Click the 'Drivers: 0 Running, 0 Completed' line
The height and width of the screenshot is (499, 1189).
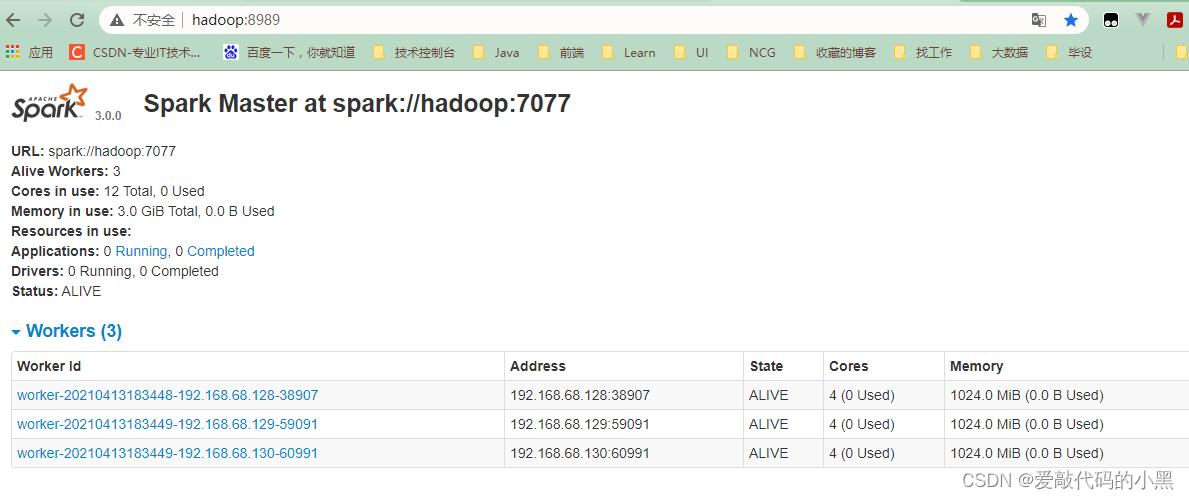115,271
